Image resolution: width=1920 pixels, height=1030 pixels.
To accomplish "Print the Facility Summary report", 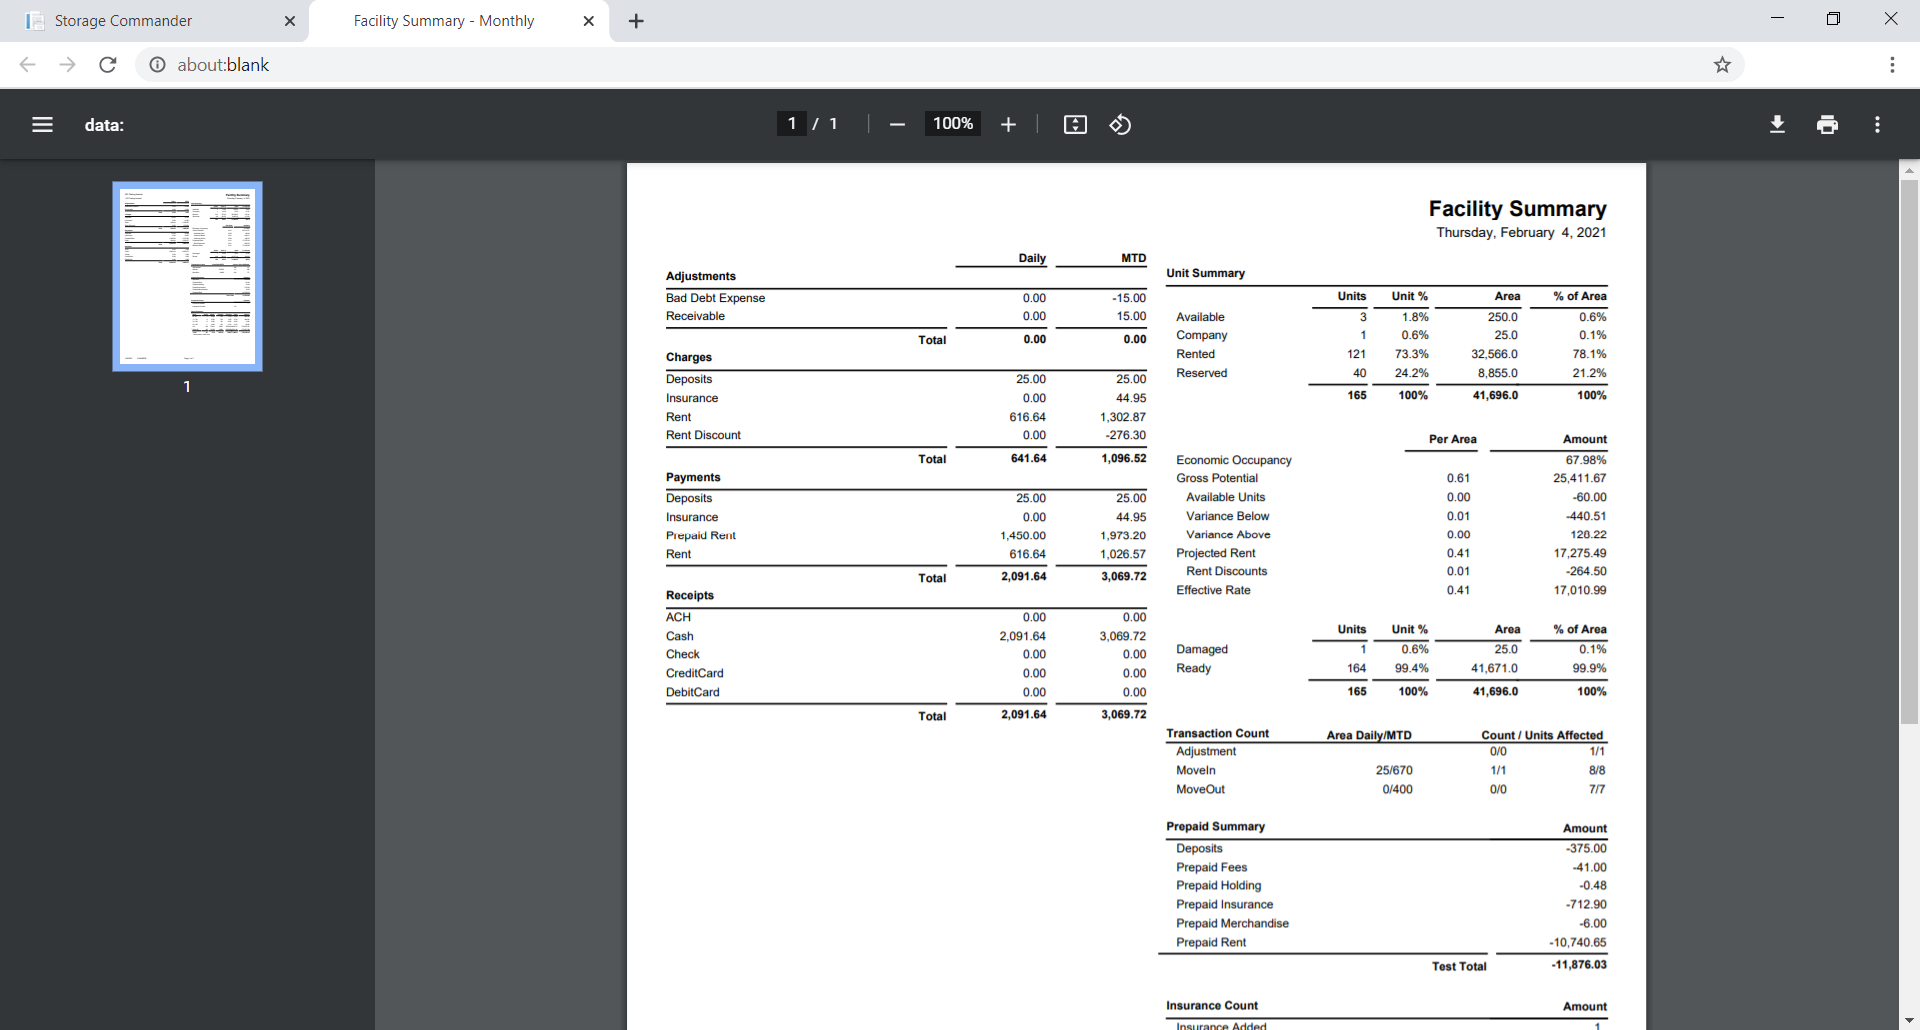I will (x=1827, y=124).
